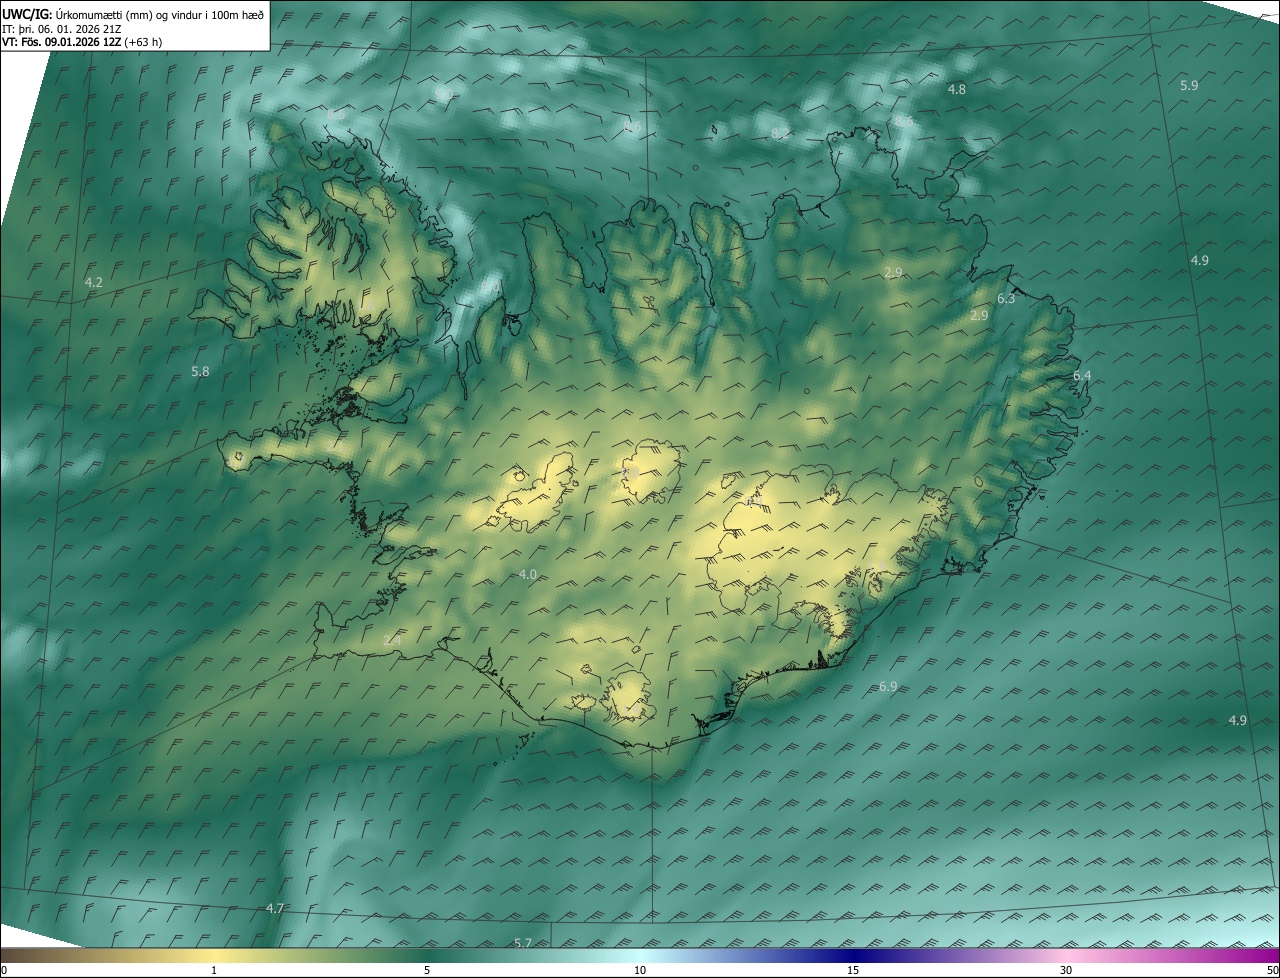Screen dimensions: 1280x978
Task: Click the 4.7 value label on the map
Action: 275,908
